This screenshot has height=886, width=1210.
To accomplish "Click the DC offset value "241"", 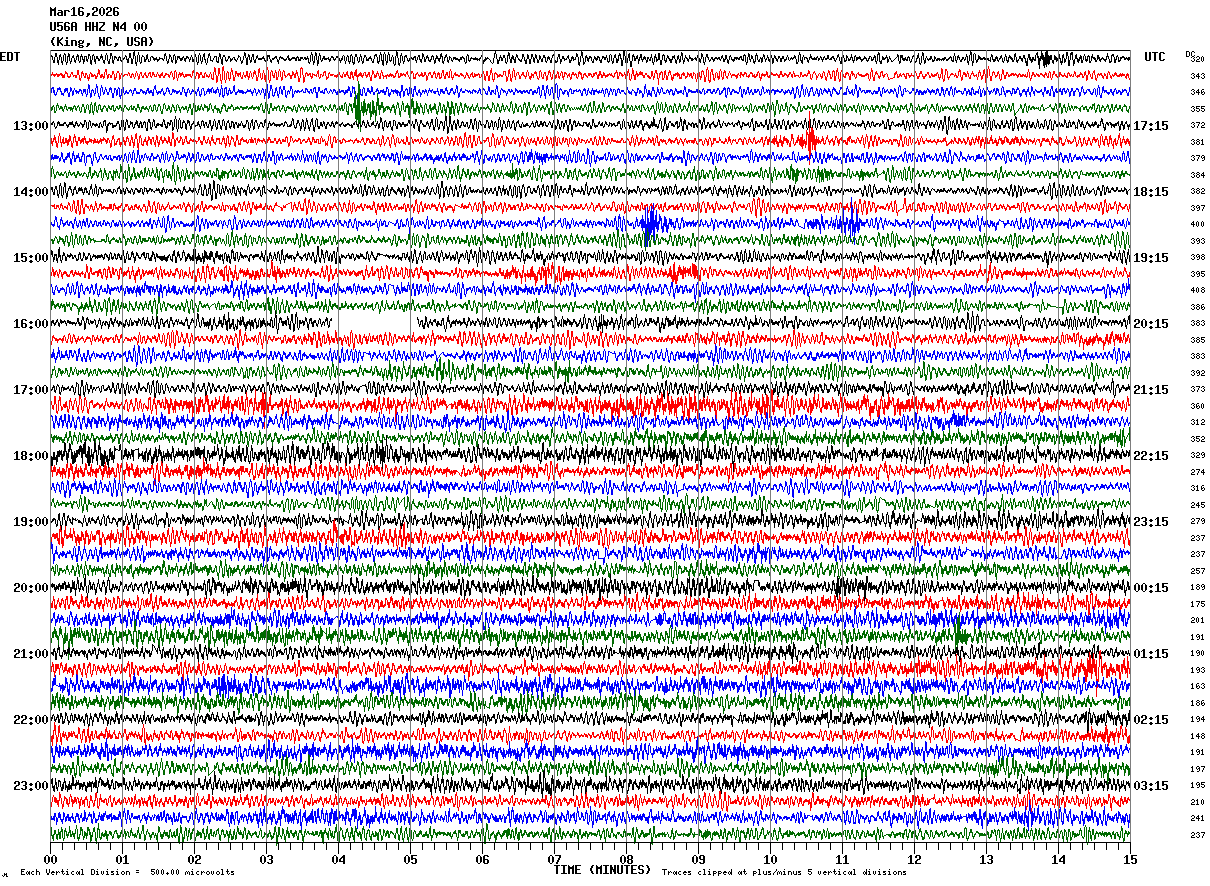I will tap(1197, 818).
